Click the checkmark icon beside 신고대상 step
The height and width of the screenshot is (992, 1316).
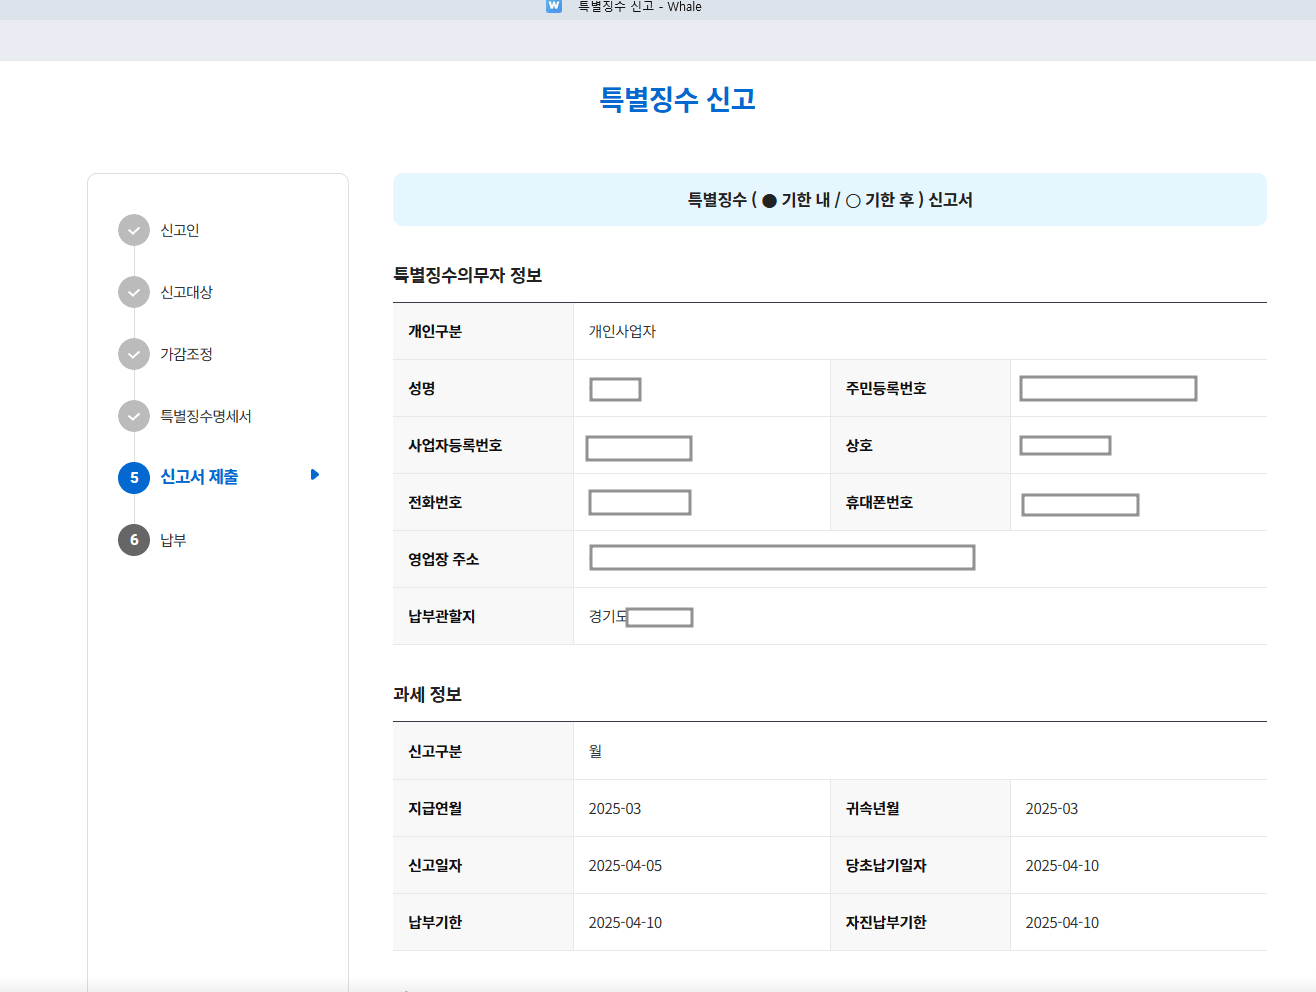133,292
